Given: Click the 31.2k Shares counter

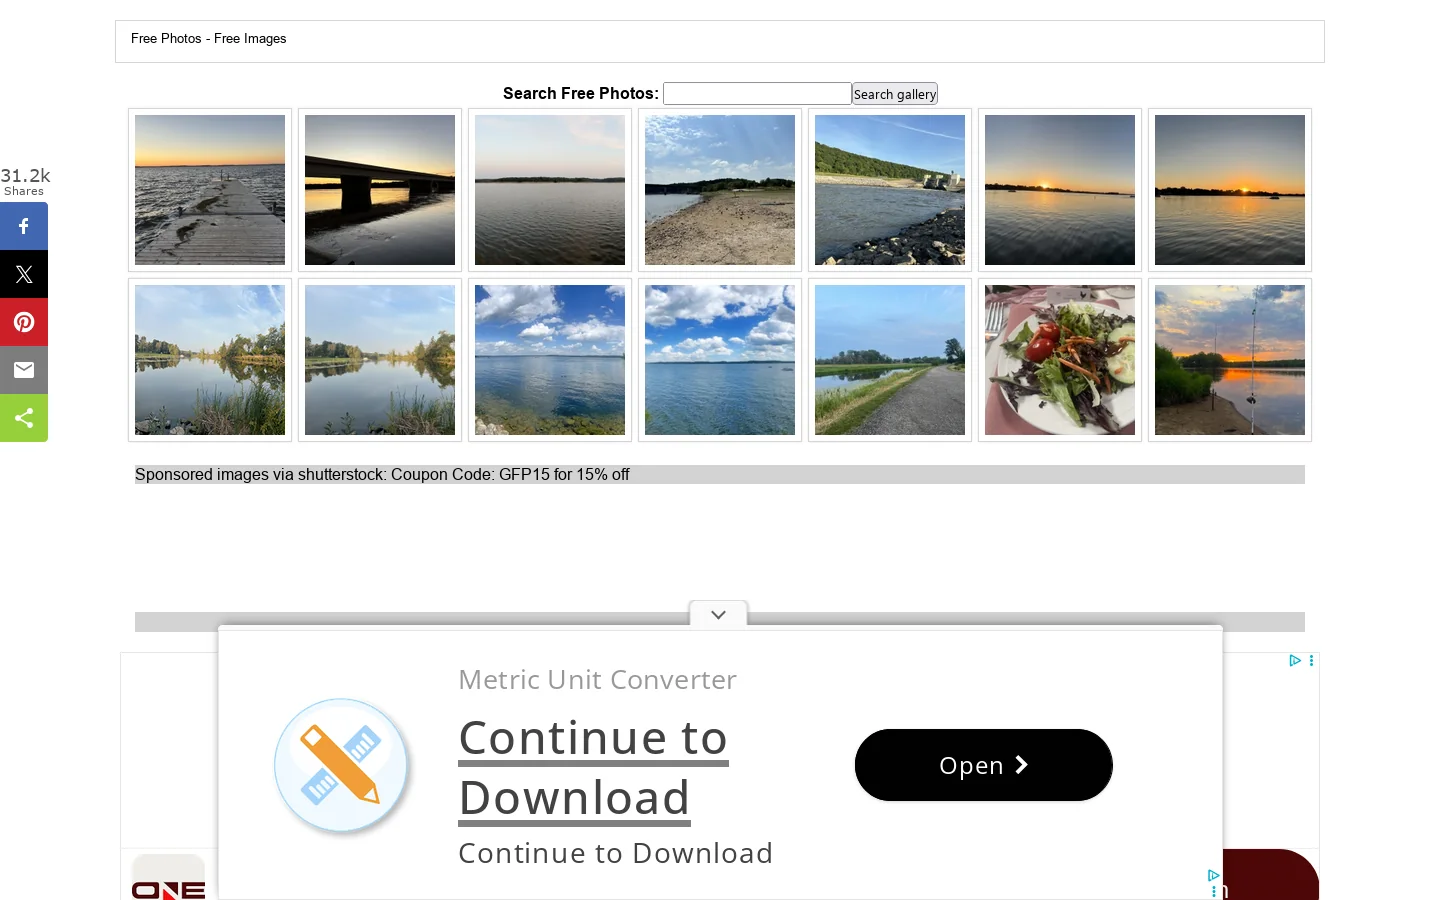Looking at the screenshot, I should [25, 181].
